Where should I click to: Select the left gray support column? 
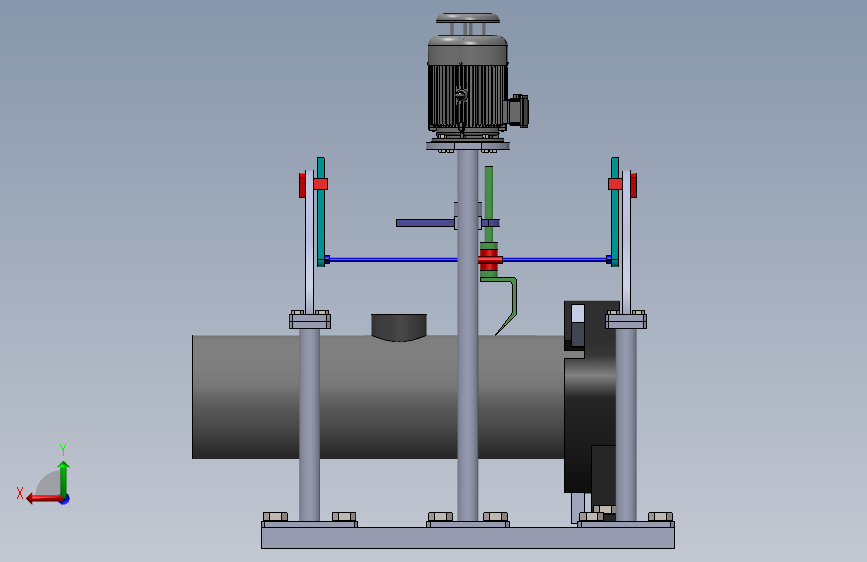click(x=310, y=424)
